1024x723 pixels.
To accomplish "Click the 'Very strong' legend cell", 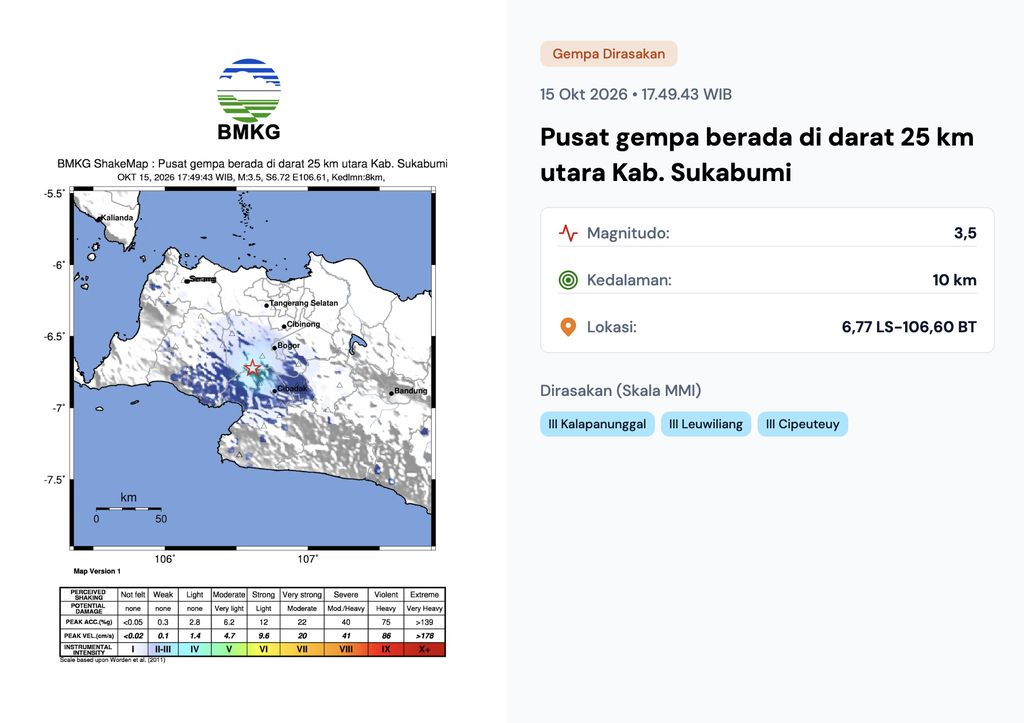I will tap(302, 595).
